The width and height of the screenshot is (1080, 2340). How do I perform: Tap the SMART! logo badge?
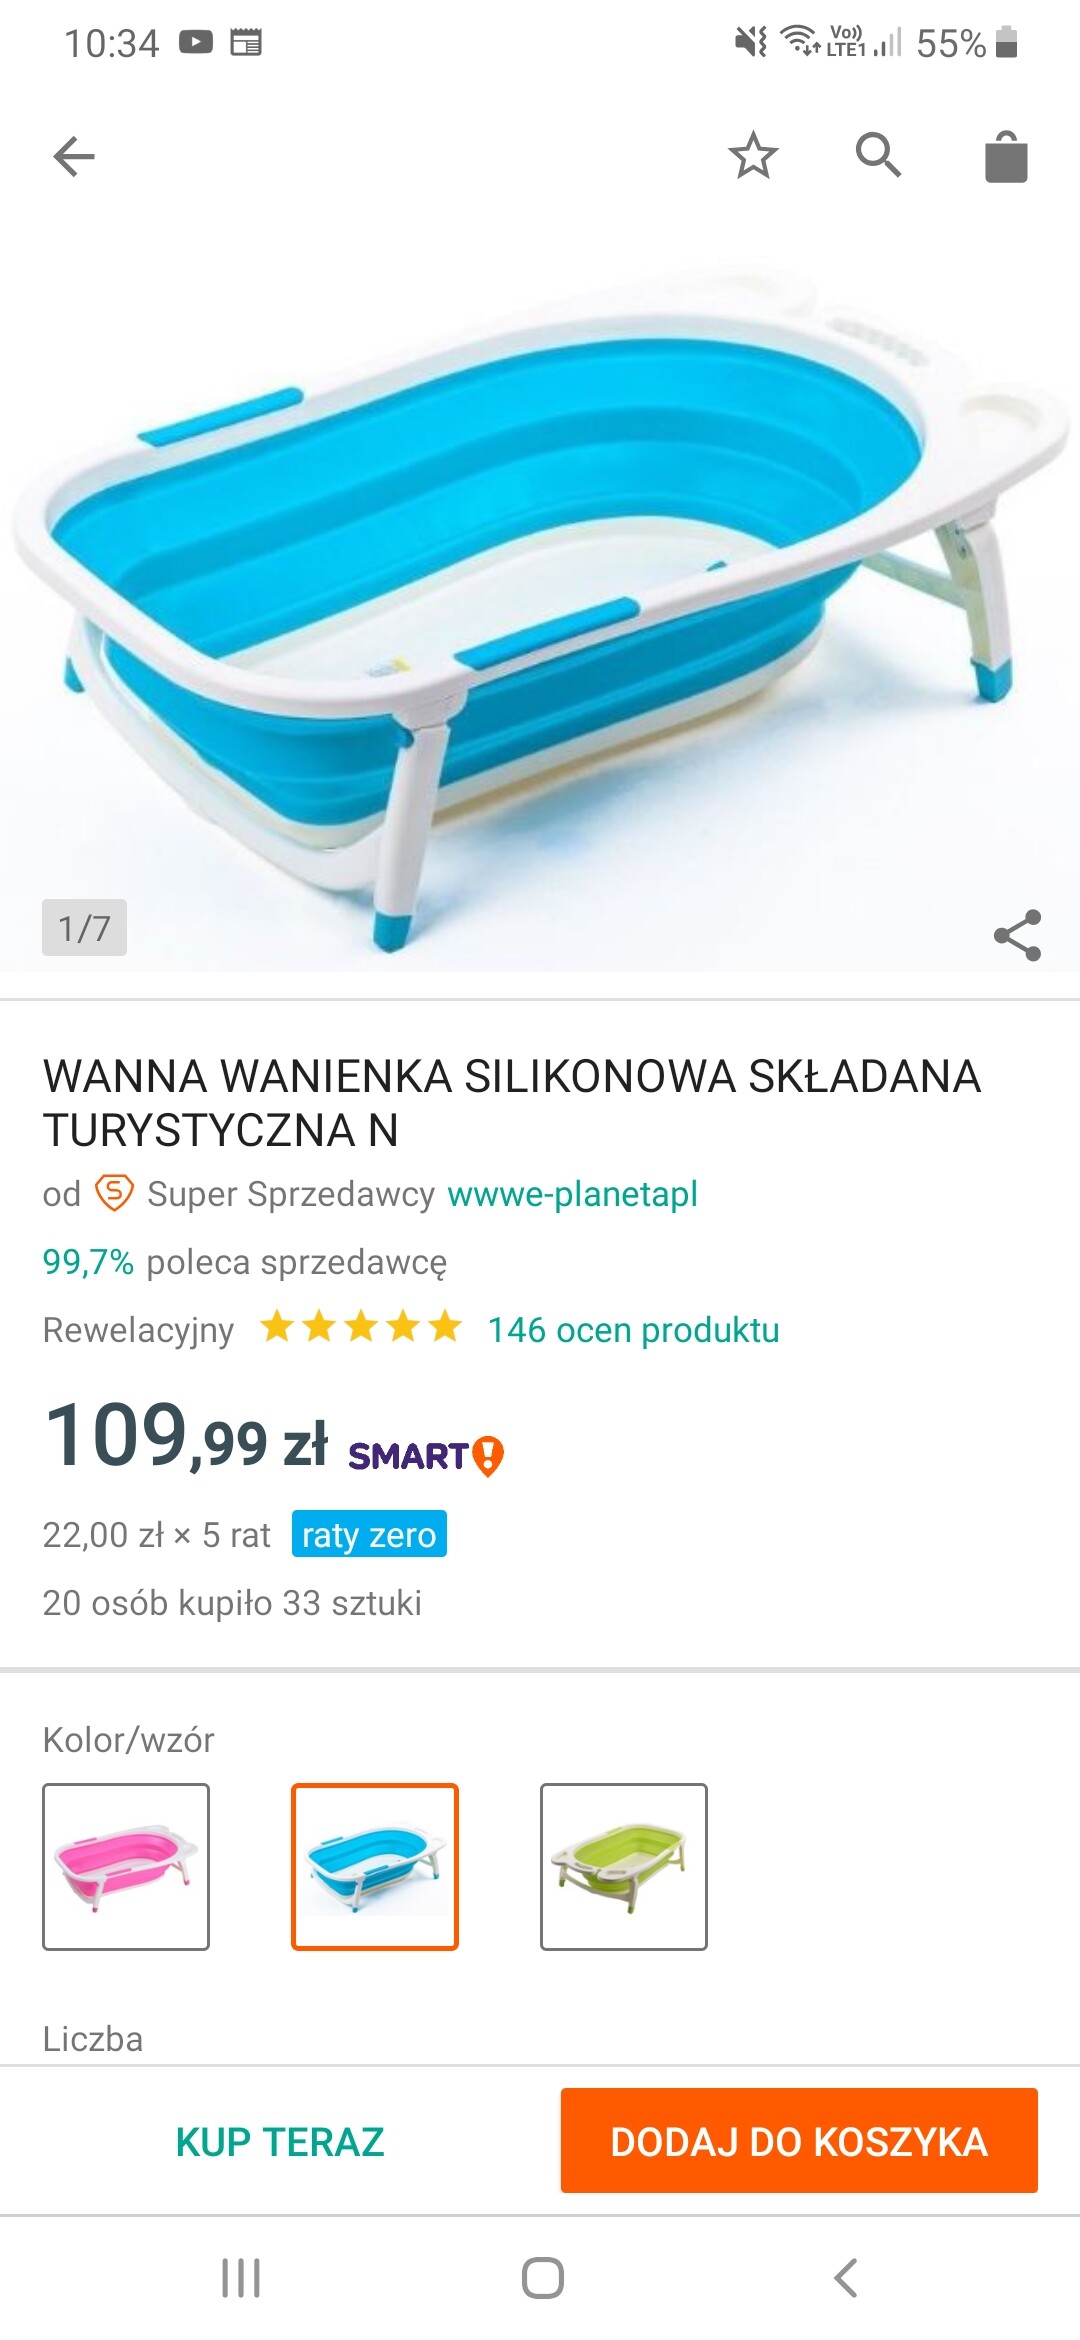coord(426,1456)
